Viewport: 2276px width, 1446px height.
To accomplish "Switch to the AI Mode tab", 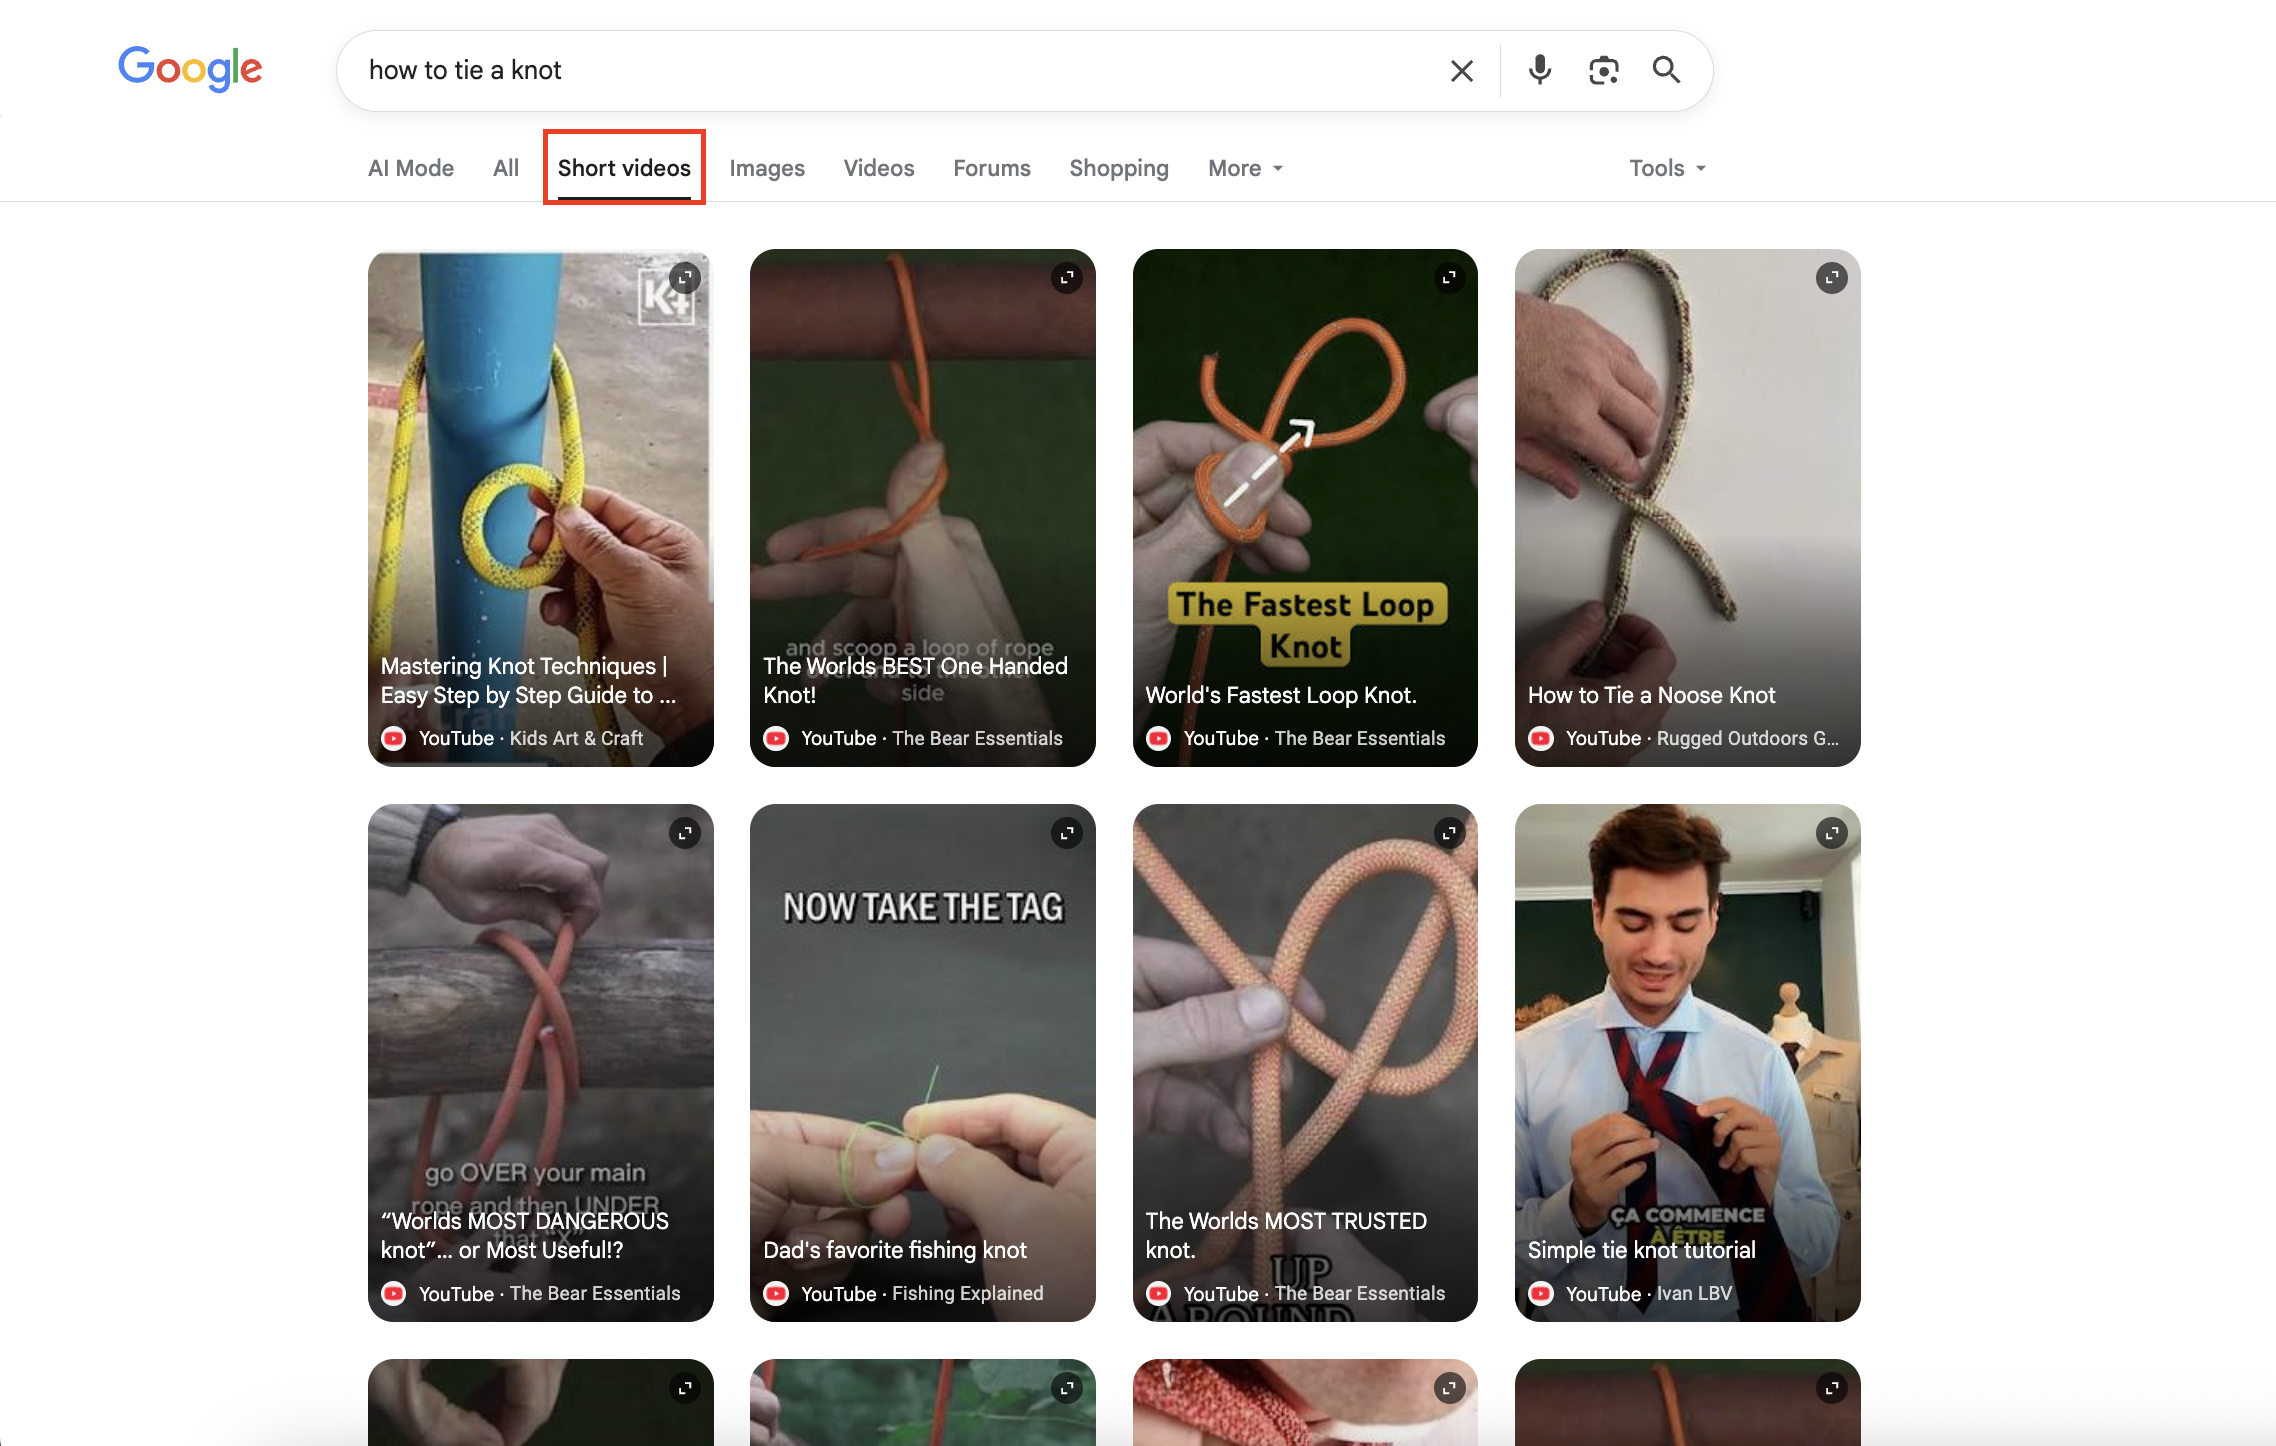I will tap(411, 168).
